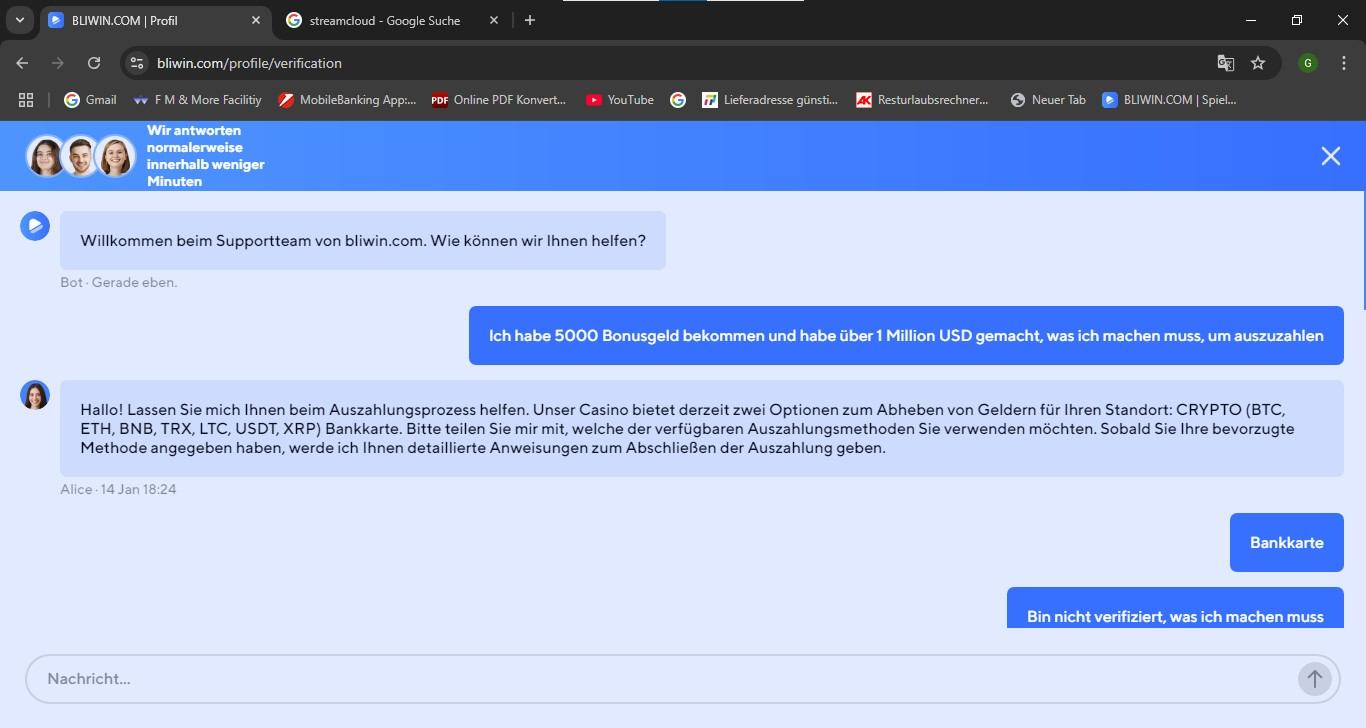Open the Gmail bookmark
The height and width of the screenshot is (728, 1366).
[90, 100]
